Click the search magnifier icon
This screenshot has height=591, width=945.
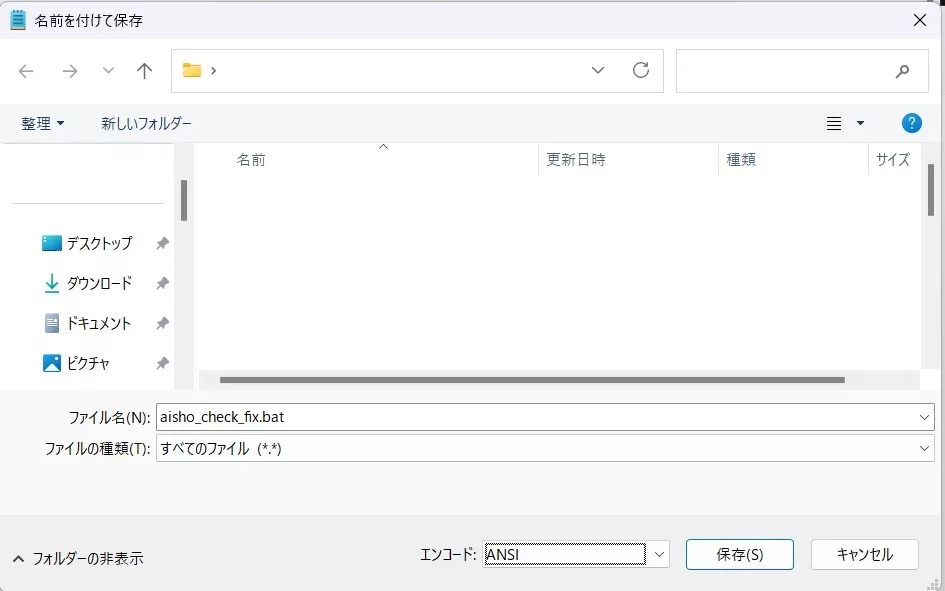pos(902,71)
